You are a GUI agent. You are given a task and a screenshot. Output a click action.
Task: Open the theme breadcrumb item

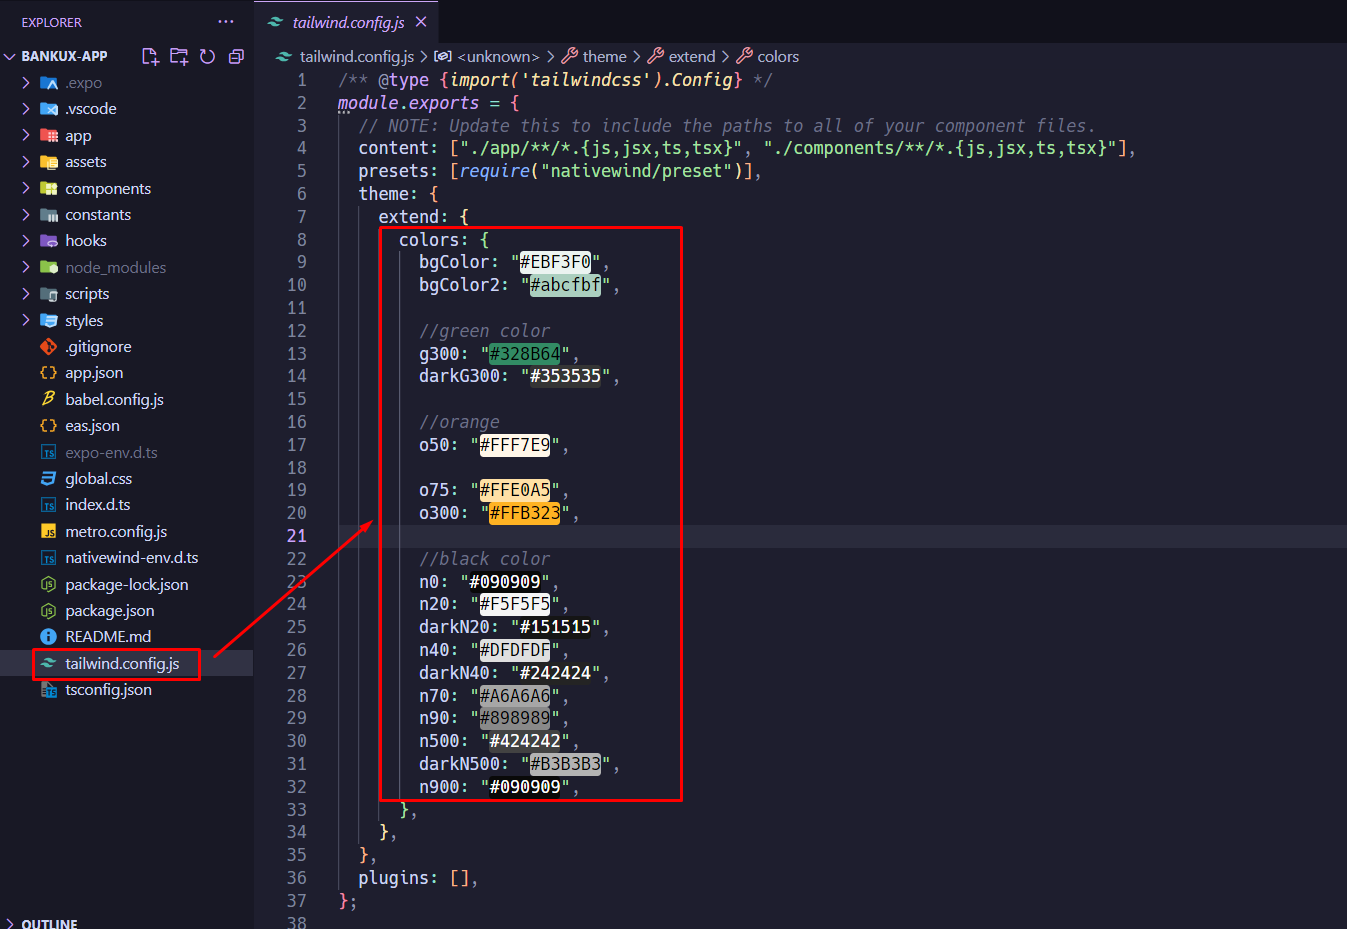point(607,56)
